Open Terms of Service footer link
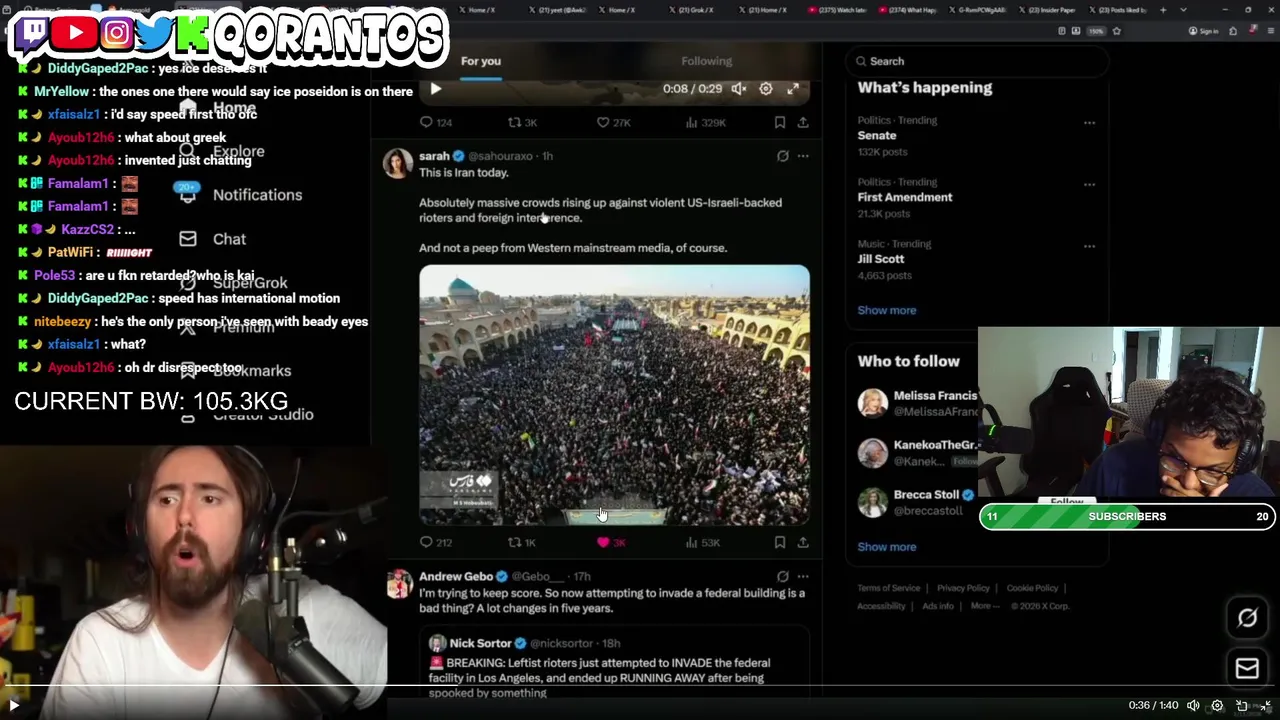This screenshot has height=720, width=1280. (888, 588)
